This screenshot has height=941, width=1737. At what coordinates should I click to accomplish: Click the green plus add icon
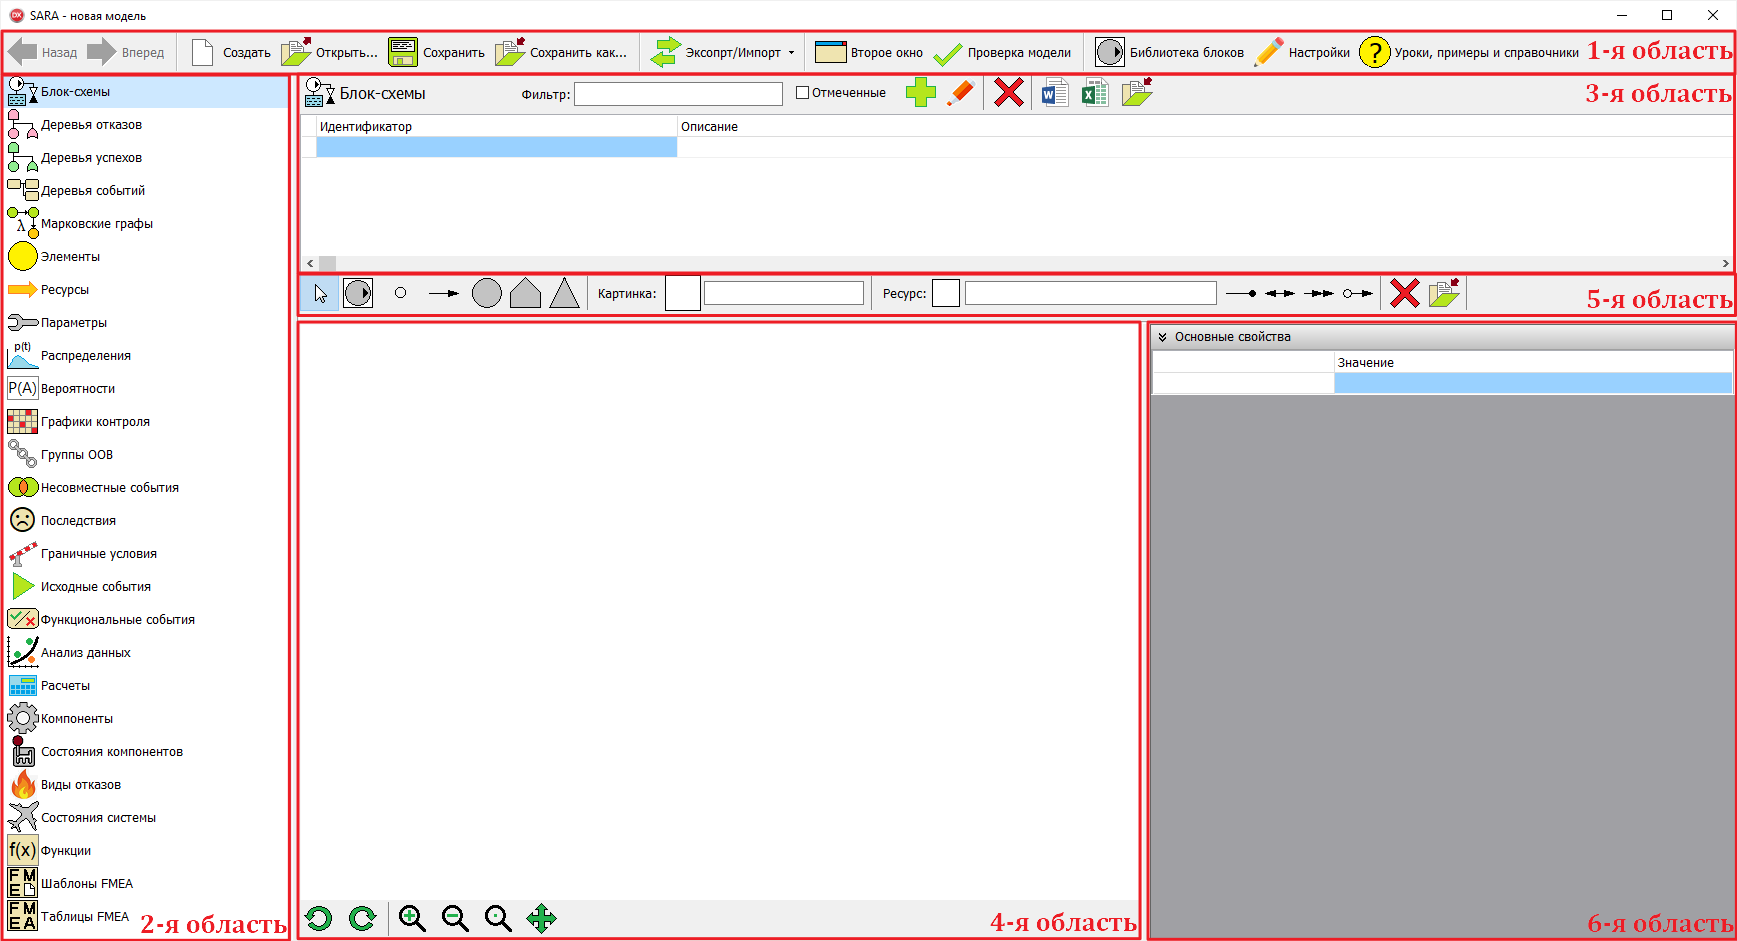[920, 93]
